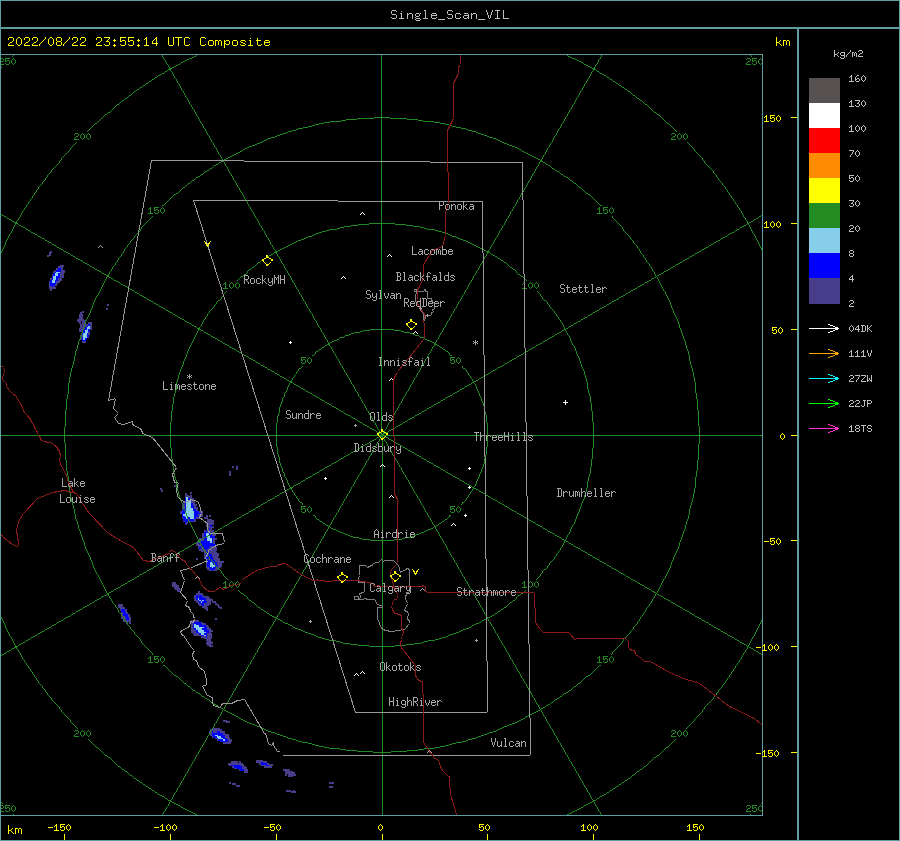
Task: Click the white plus marker near Drumheller
Action: pos(565,402)
